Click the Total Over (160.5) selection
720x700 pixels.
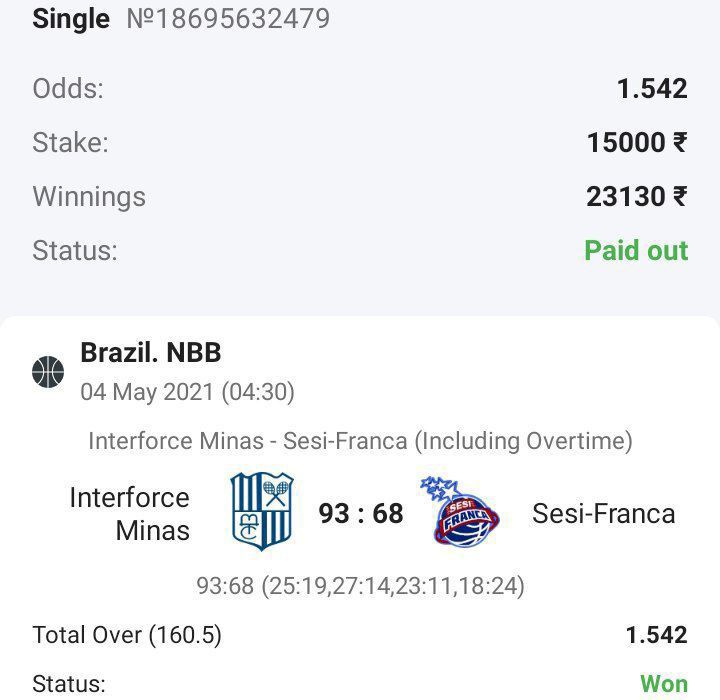coord(127,634)
